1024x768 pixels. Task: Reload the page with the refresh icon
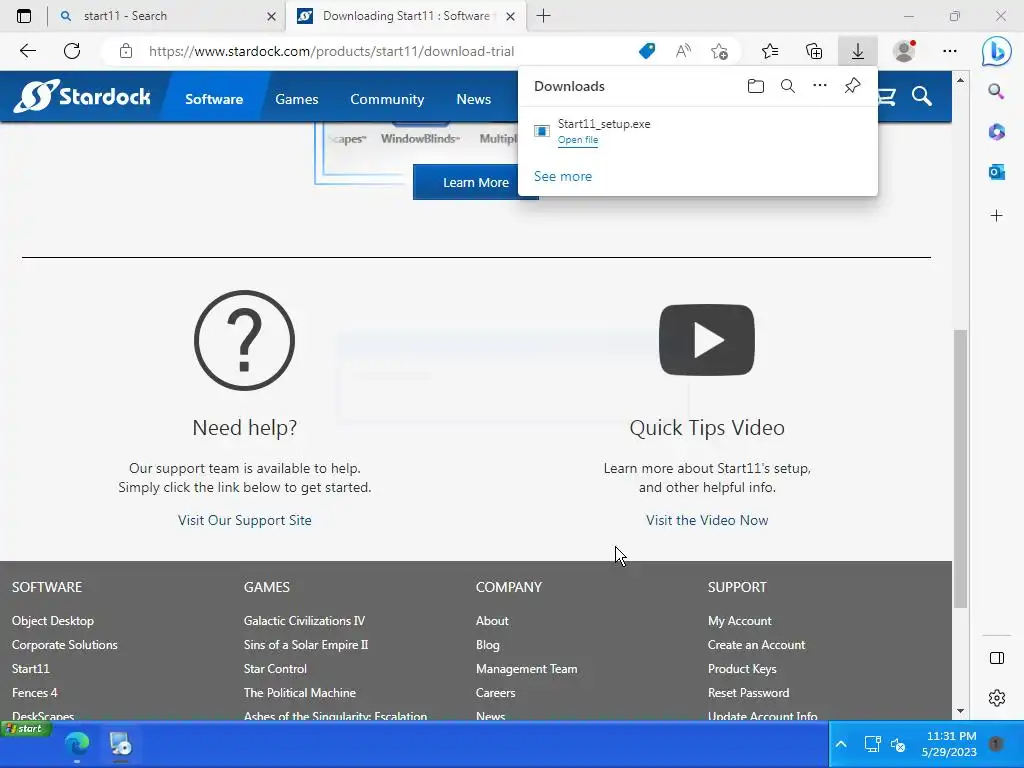pos(72,51)
